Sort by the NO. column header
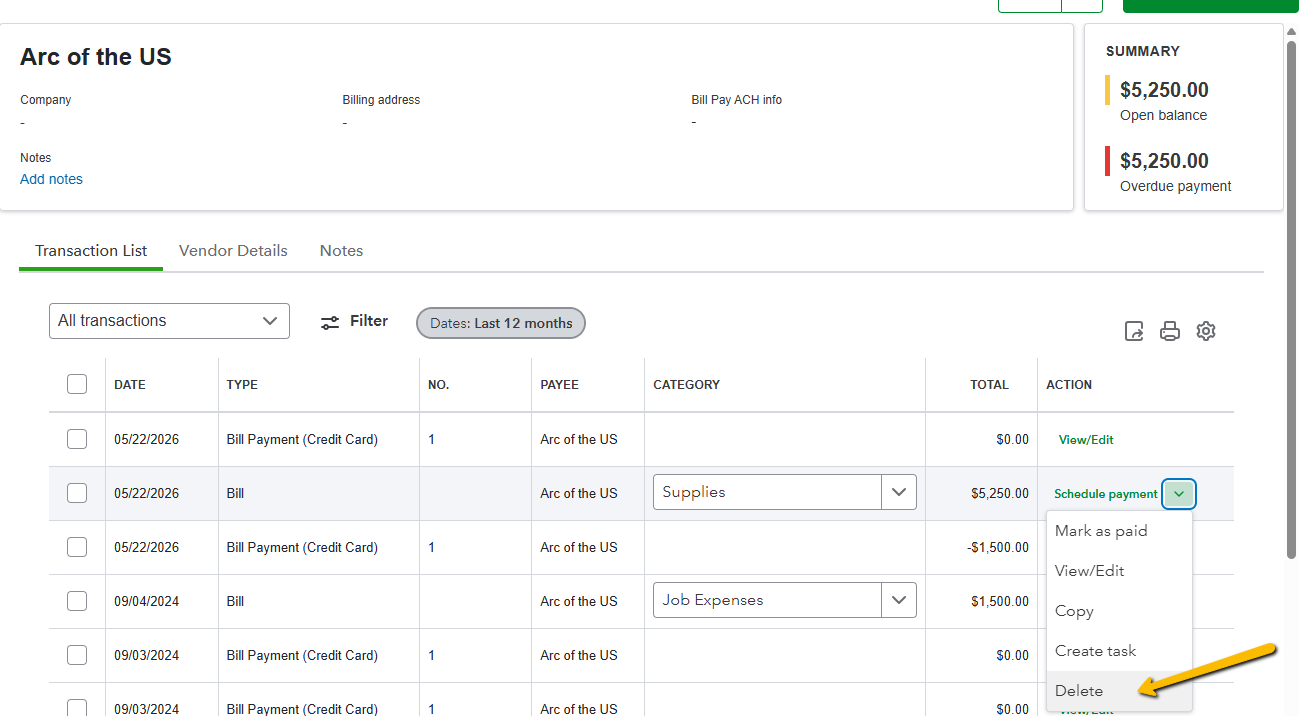 [438, 385]
